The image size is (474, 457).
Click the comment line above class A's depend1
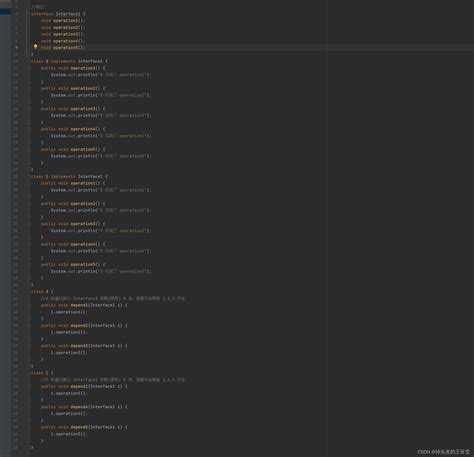[x=113, y=298]
